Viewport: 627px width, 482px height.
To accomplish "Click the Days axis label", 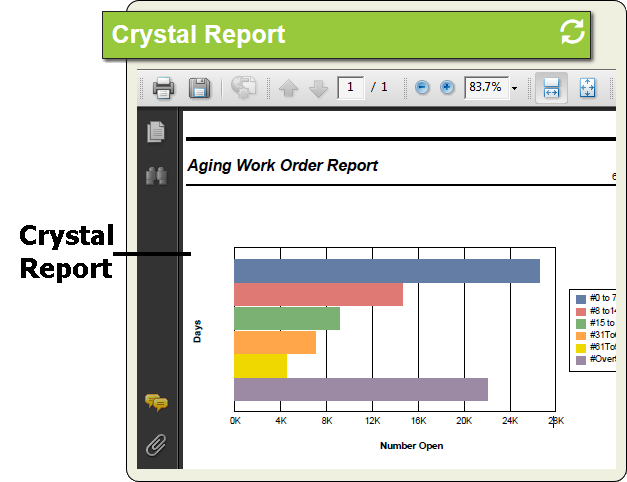I will click(197, 331).
